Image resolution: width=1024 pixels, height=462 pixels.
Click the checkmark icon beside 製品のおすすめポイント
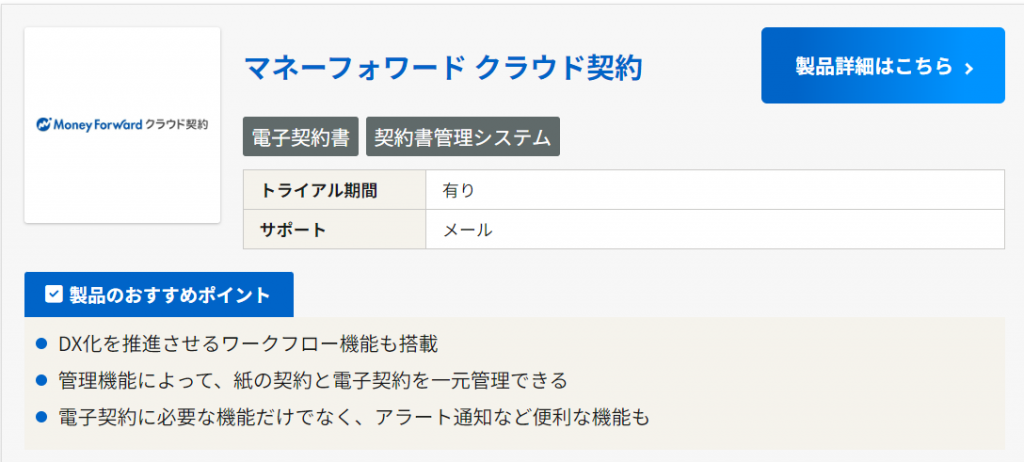coord(55,295)
